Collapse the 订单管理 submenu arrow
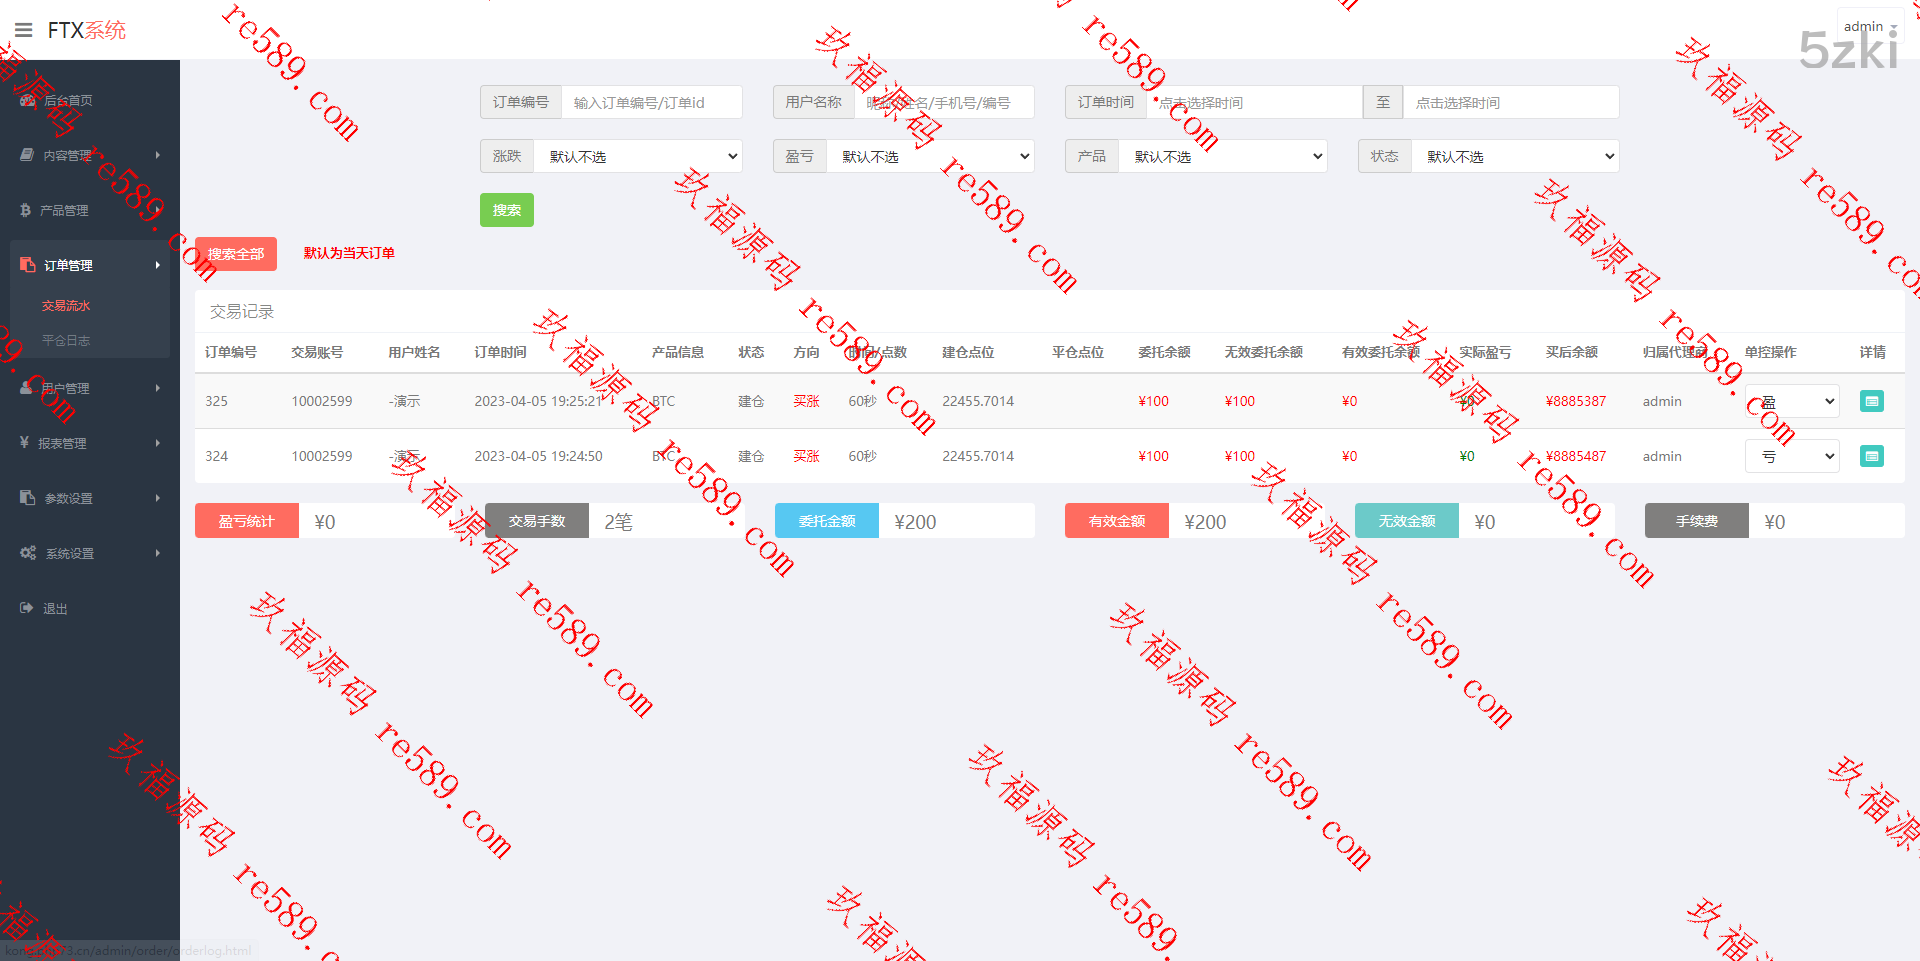The image size is (1920, 961). point(158,265)
